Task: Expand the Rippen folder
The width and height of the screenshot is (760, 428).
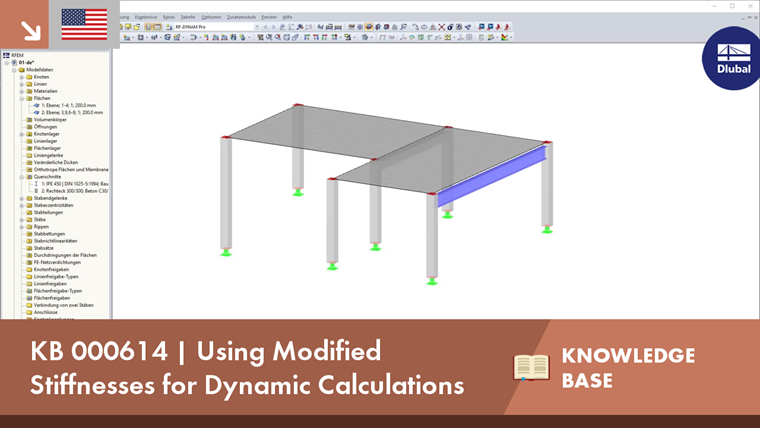Action: click(21, 226)
